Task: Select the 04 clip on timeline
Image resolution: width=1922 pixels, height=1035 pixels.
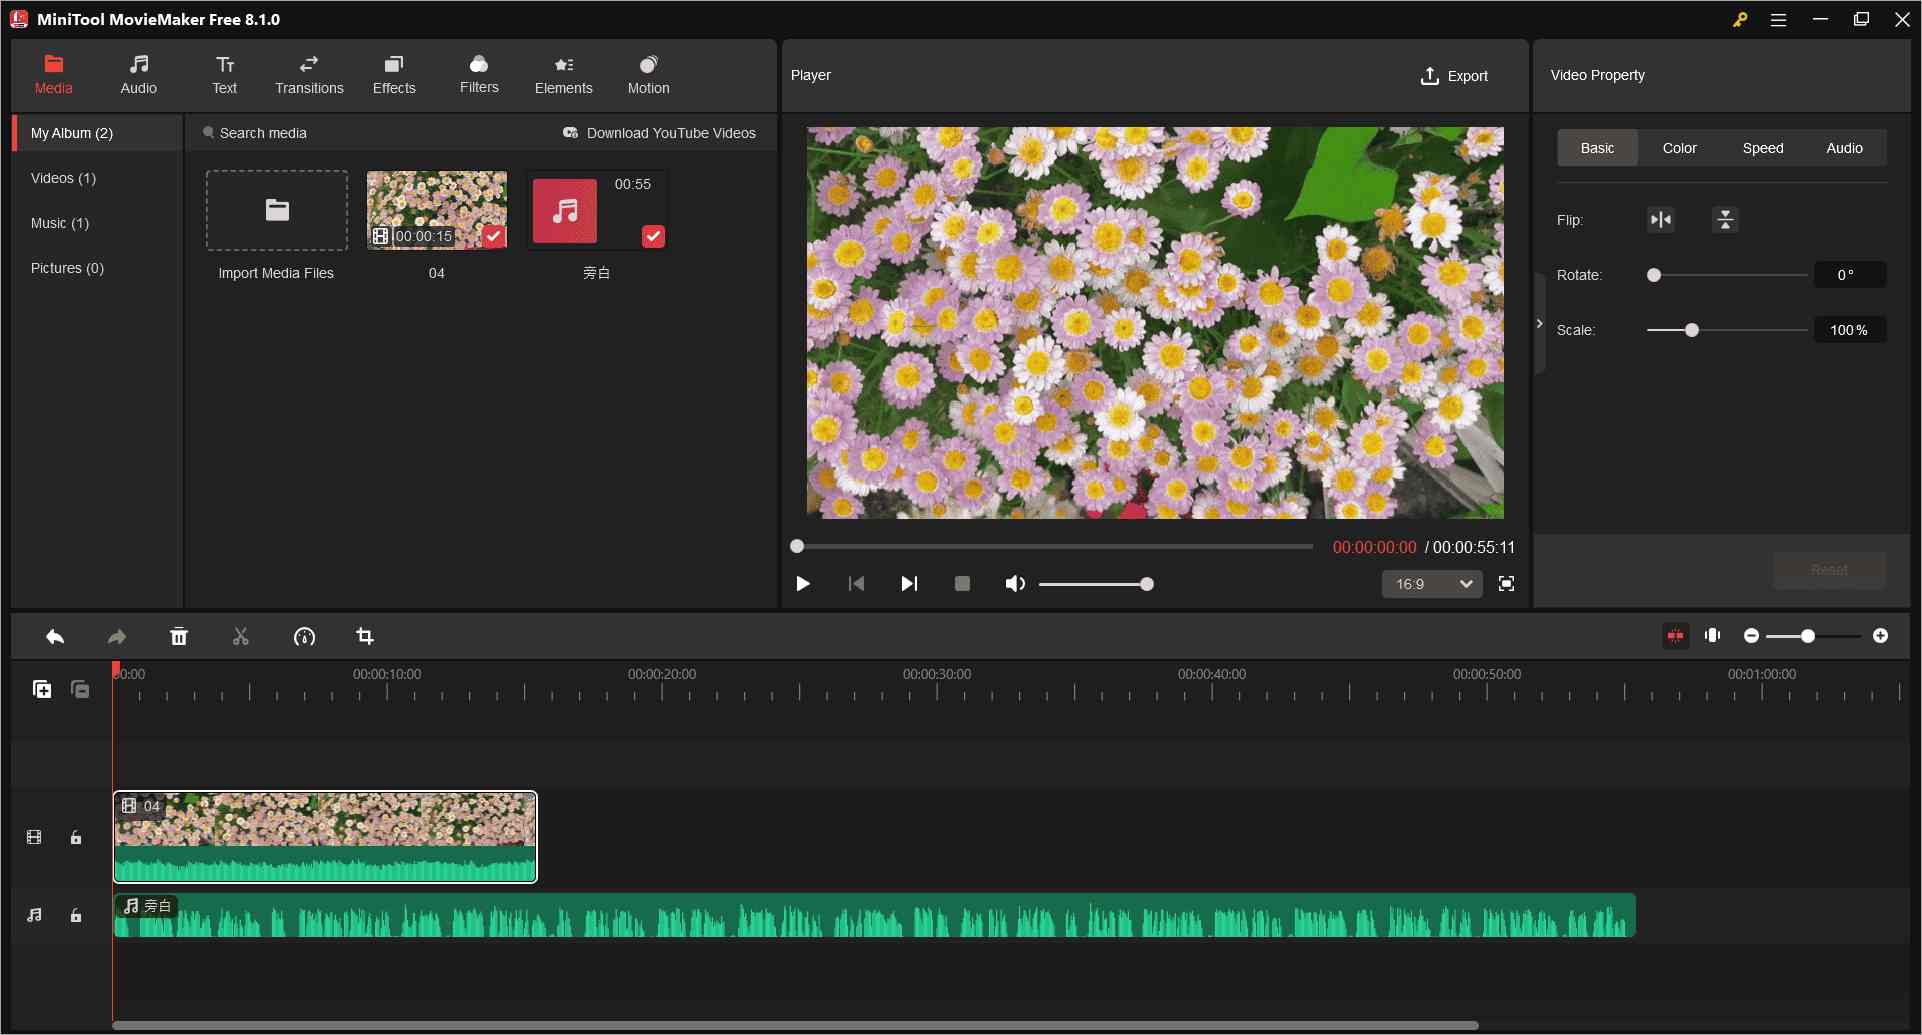Action: (x=325, y=837)
